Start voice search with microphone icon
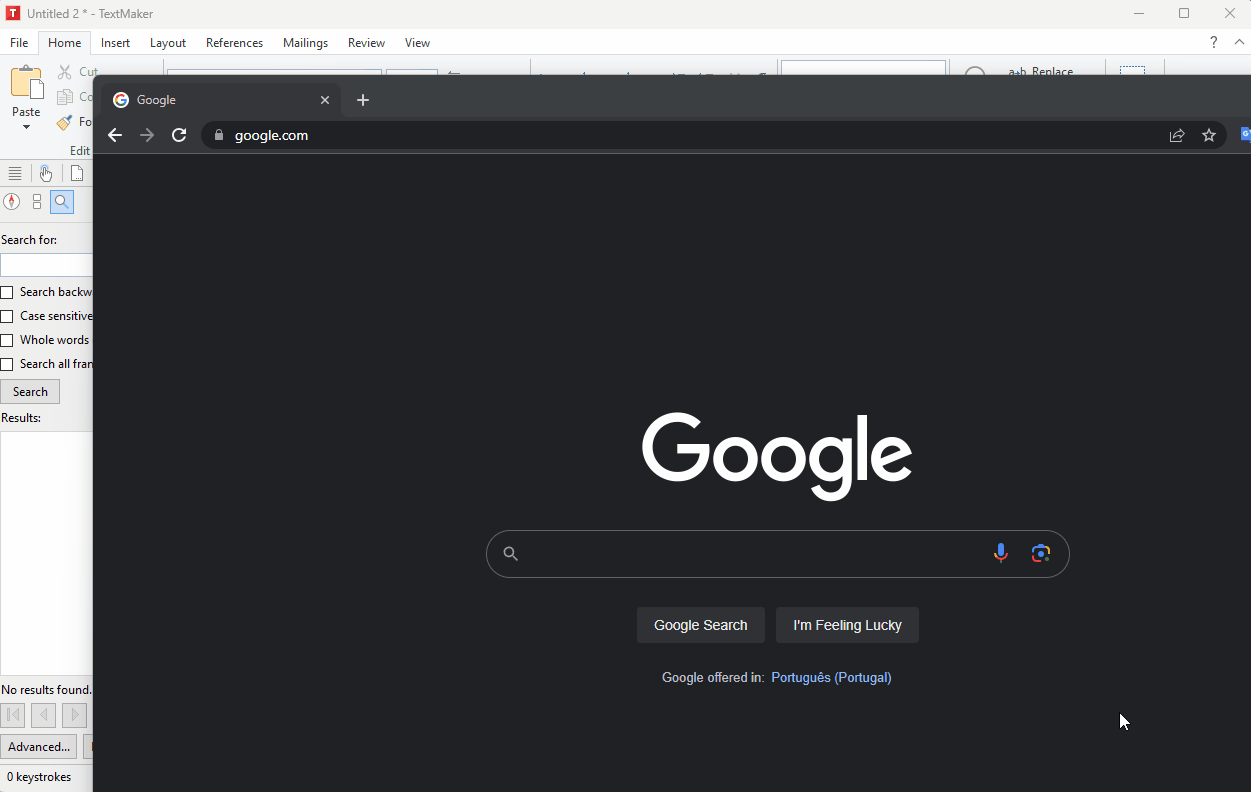The width and height of the screenshot is (1251, 792). tap(1000, 553)
